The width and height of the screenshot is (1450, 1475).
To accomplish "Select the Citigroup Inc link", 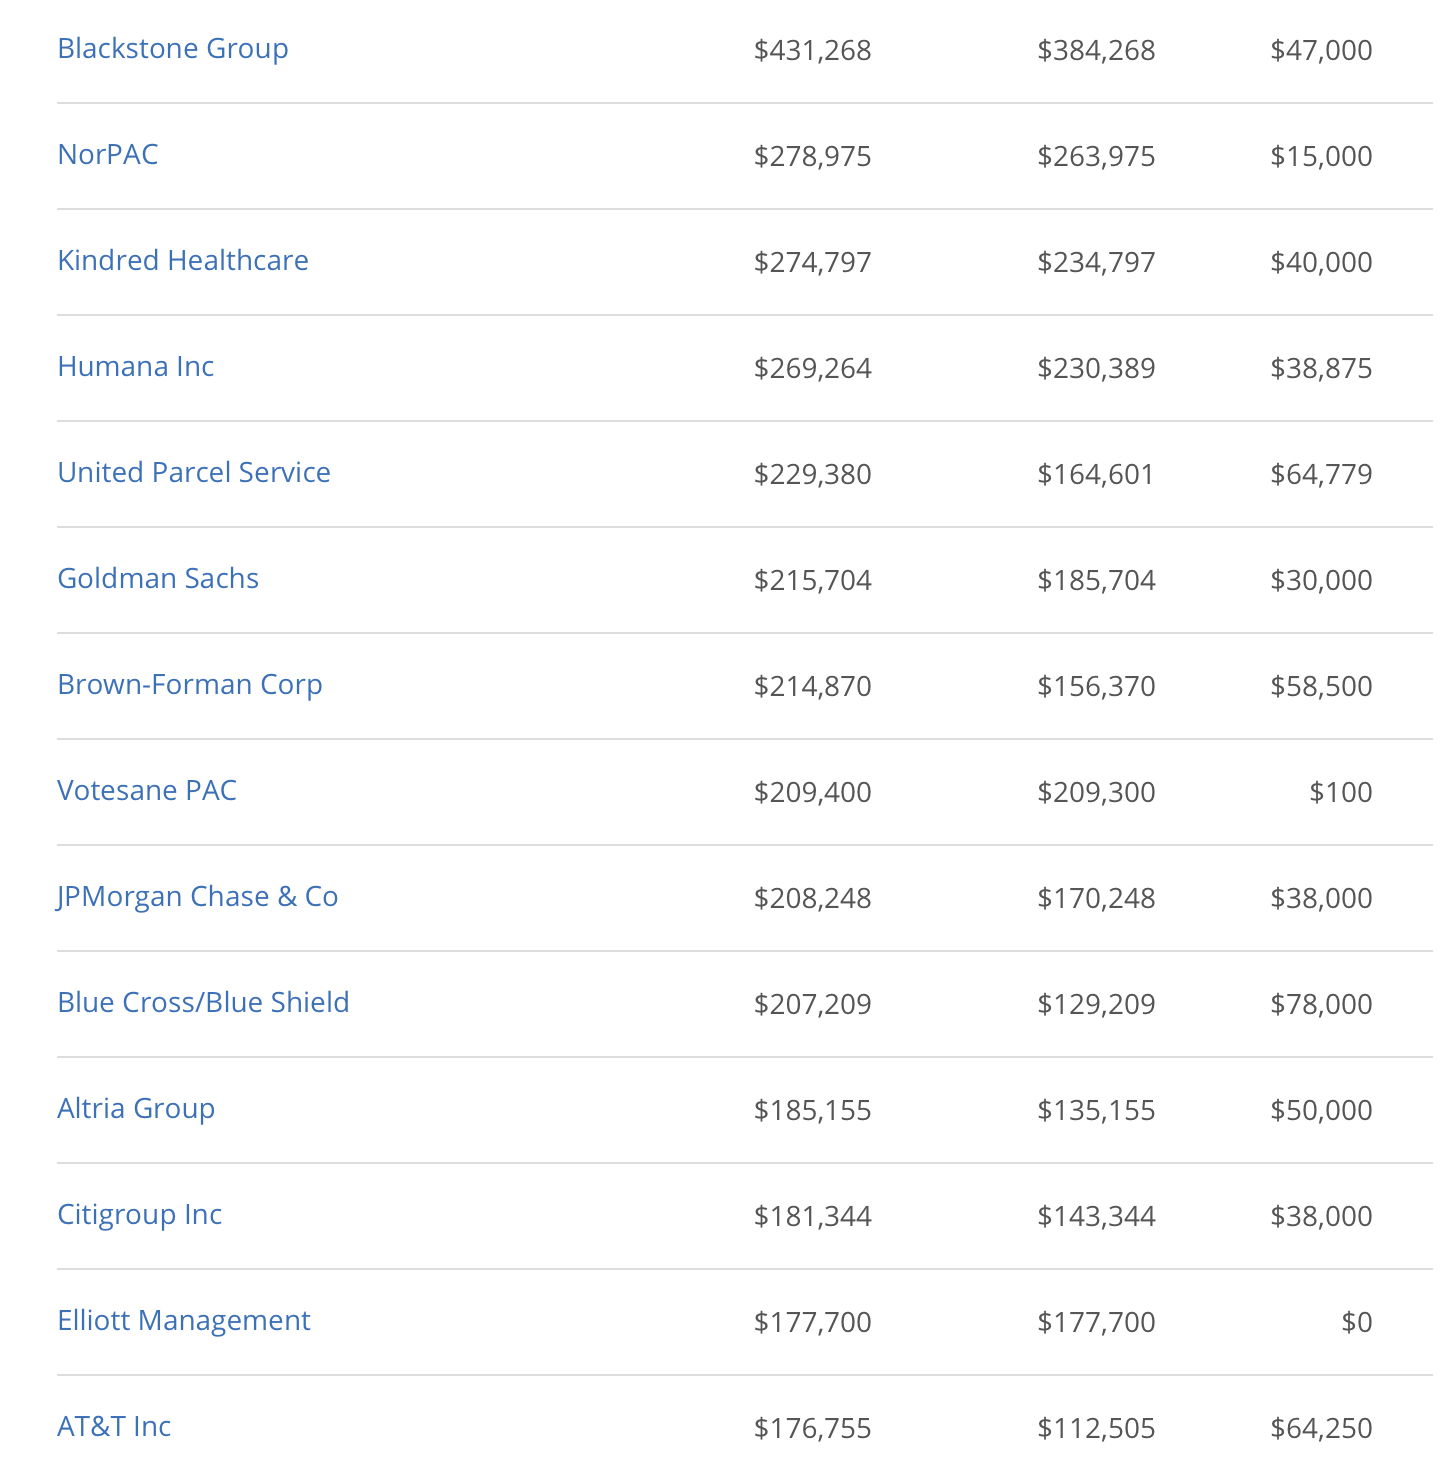I will (140, 1214).
